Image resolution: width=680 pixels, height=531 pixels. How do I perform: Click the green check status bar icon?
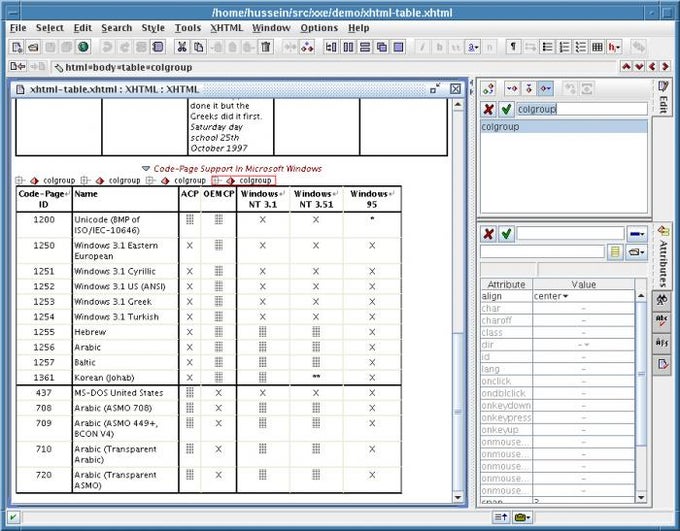coord(13,517)
